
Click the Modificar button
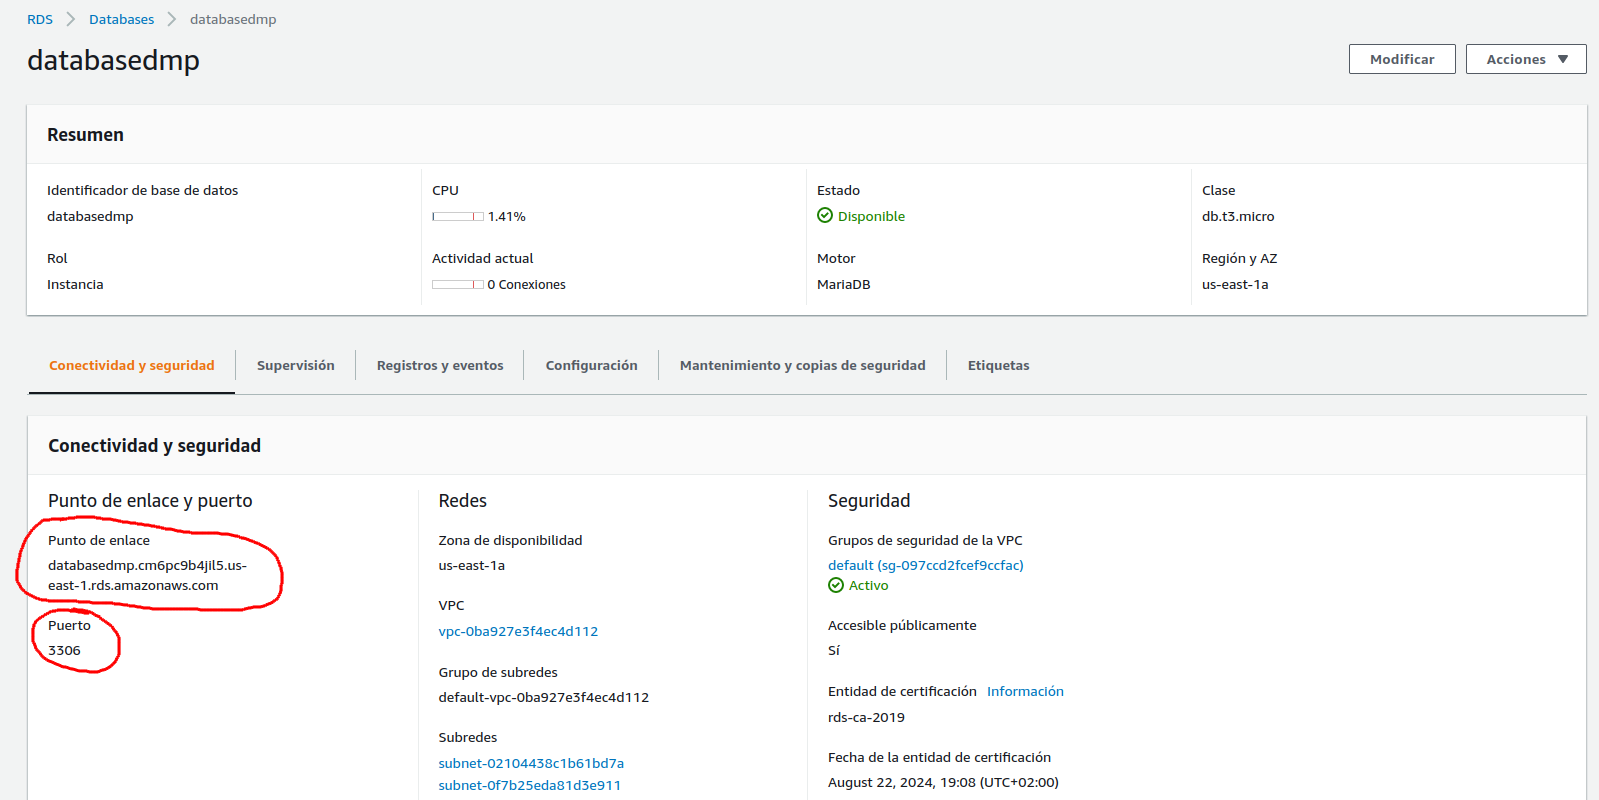tap(1401, 59)
